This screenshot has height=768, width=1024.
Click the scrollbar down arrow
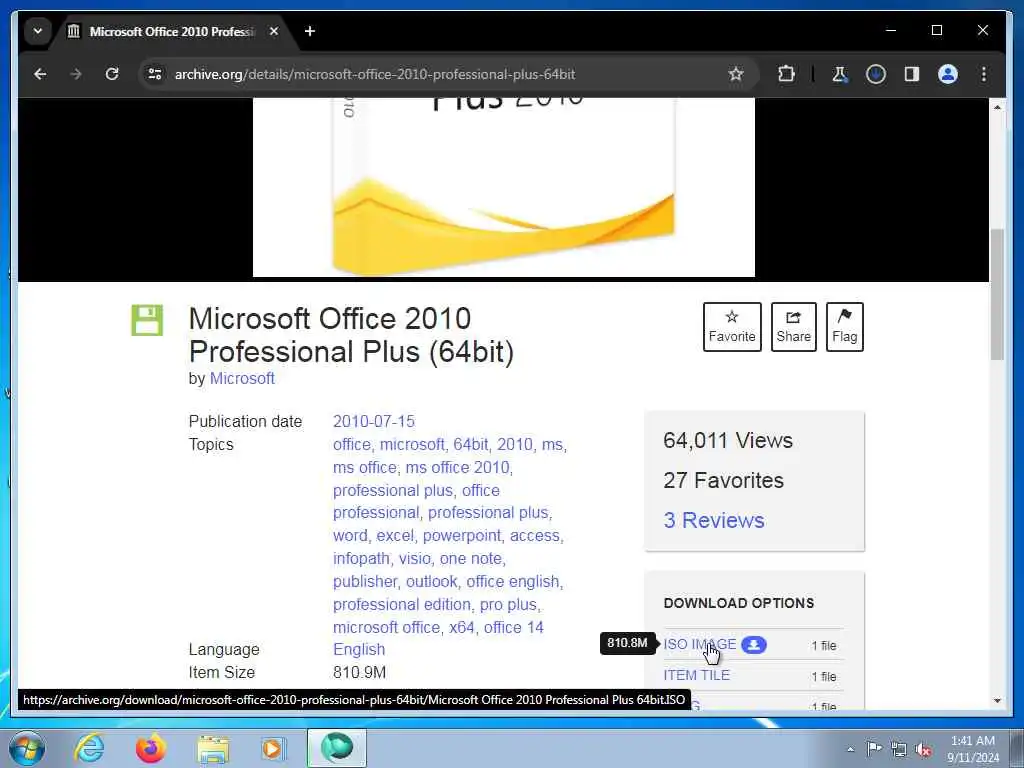coord(997,701)
